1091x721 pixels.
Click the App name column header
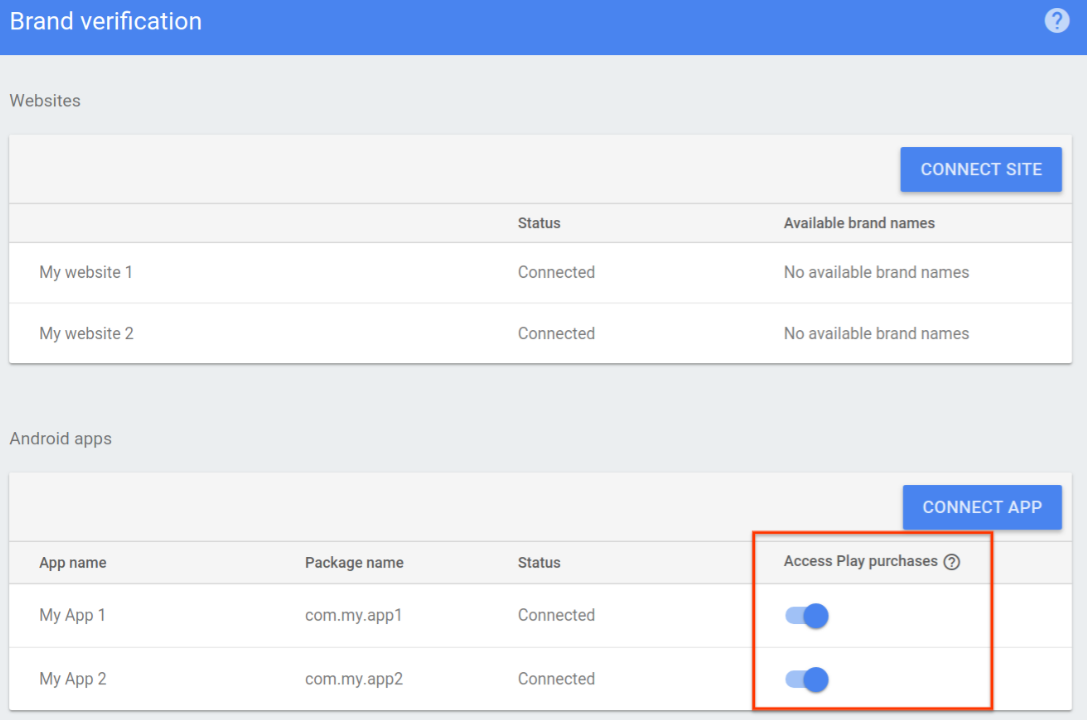(x=73, y=562)
